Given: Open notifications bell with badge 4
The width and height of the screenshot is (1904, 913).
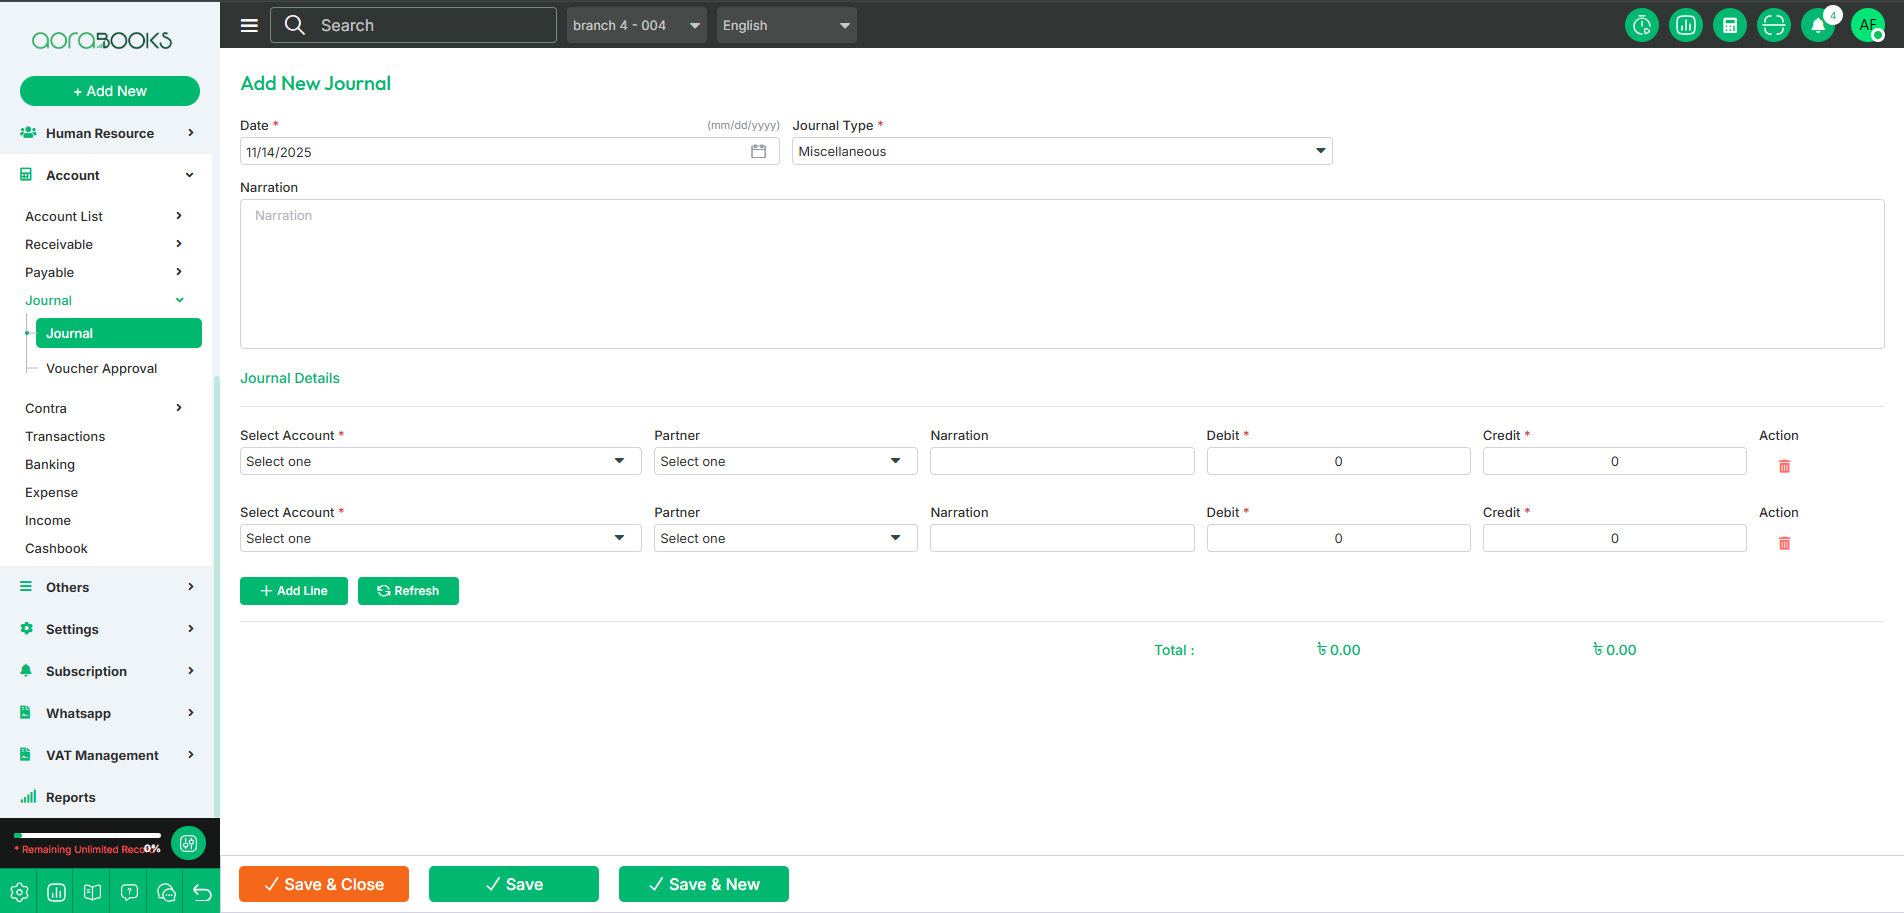Looking at the screenshot, I should pyautogui.click(x=1818, y=25).
